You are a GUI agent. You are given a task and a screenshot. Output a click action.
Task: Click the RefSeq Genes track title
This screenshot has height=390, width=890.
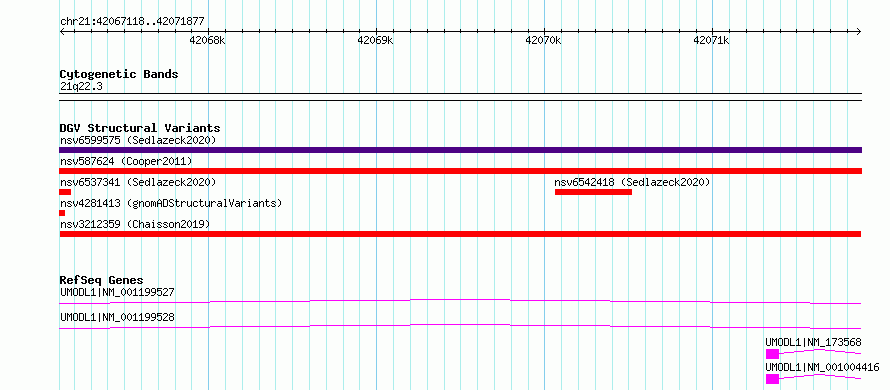(102, 280)
